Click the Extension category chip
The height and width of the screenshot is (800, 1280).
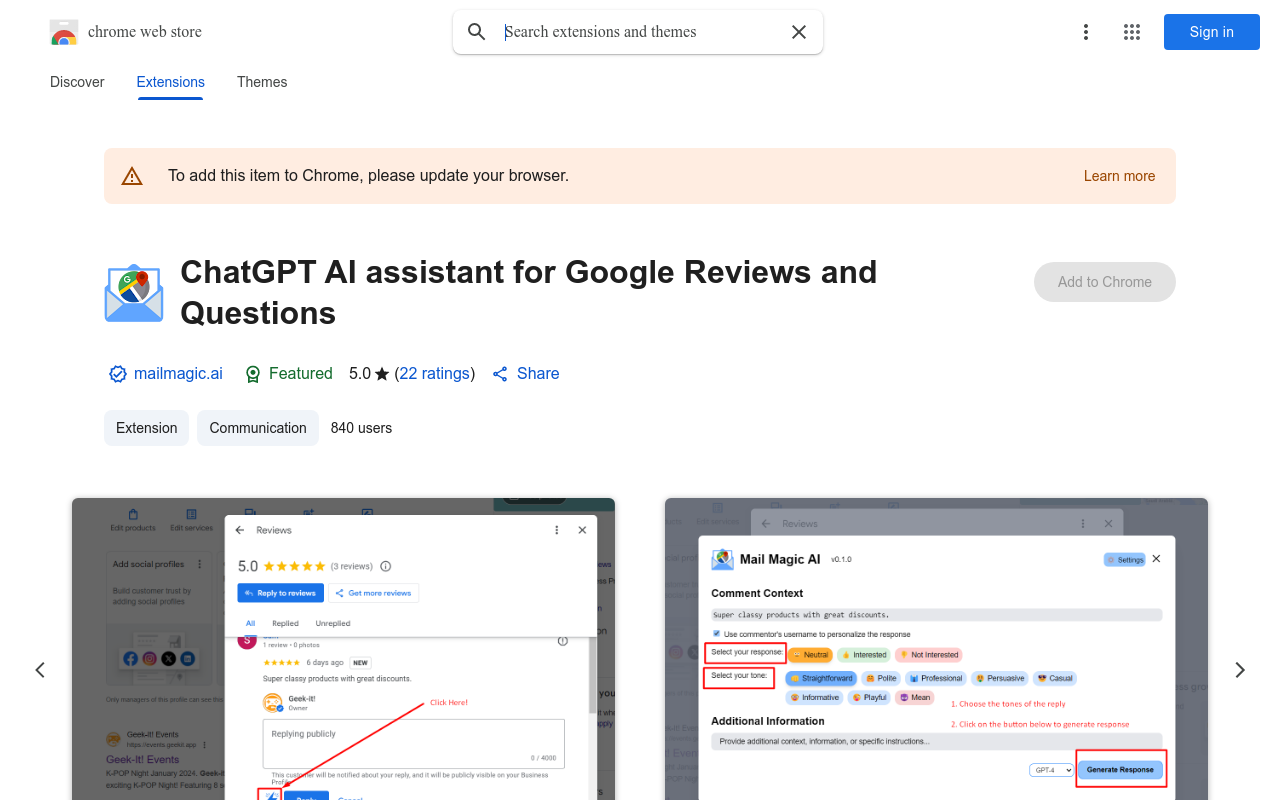(147, 428)
